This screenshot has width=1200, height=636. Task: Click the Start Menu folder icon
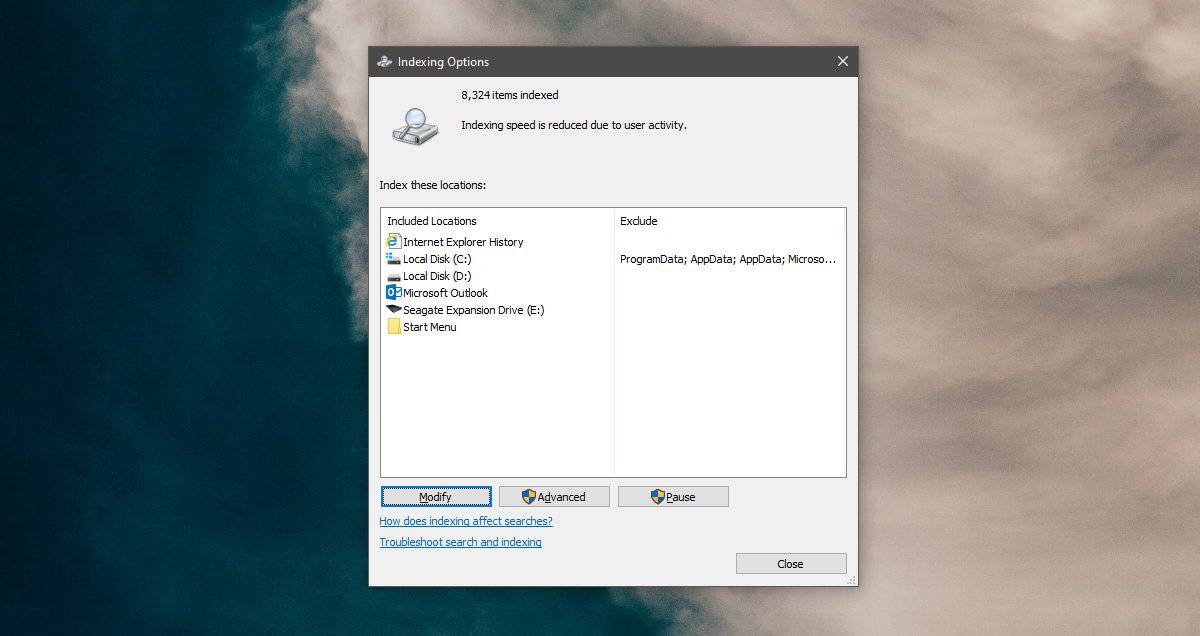point(394,326)
